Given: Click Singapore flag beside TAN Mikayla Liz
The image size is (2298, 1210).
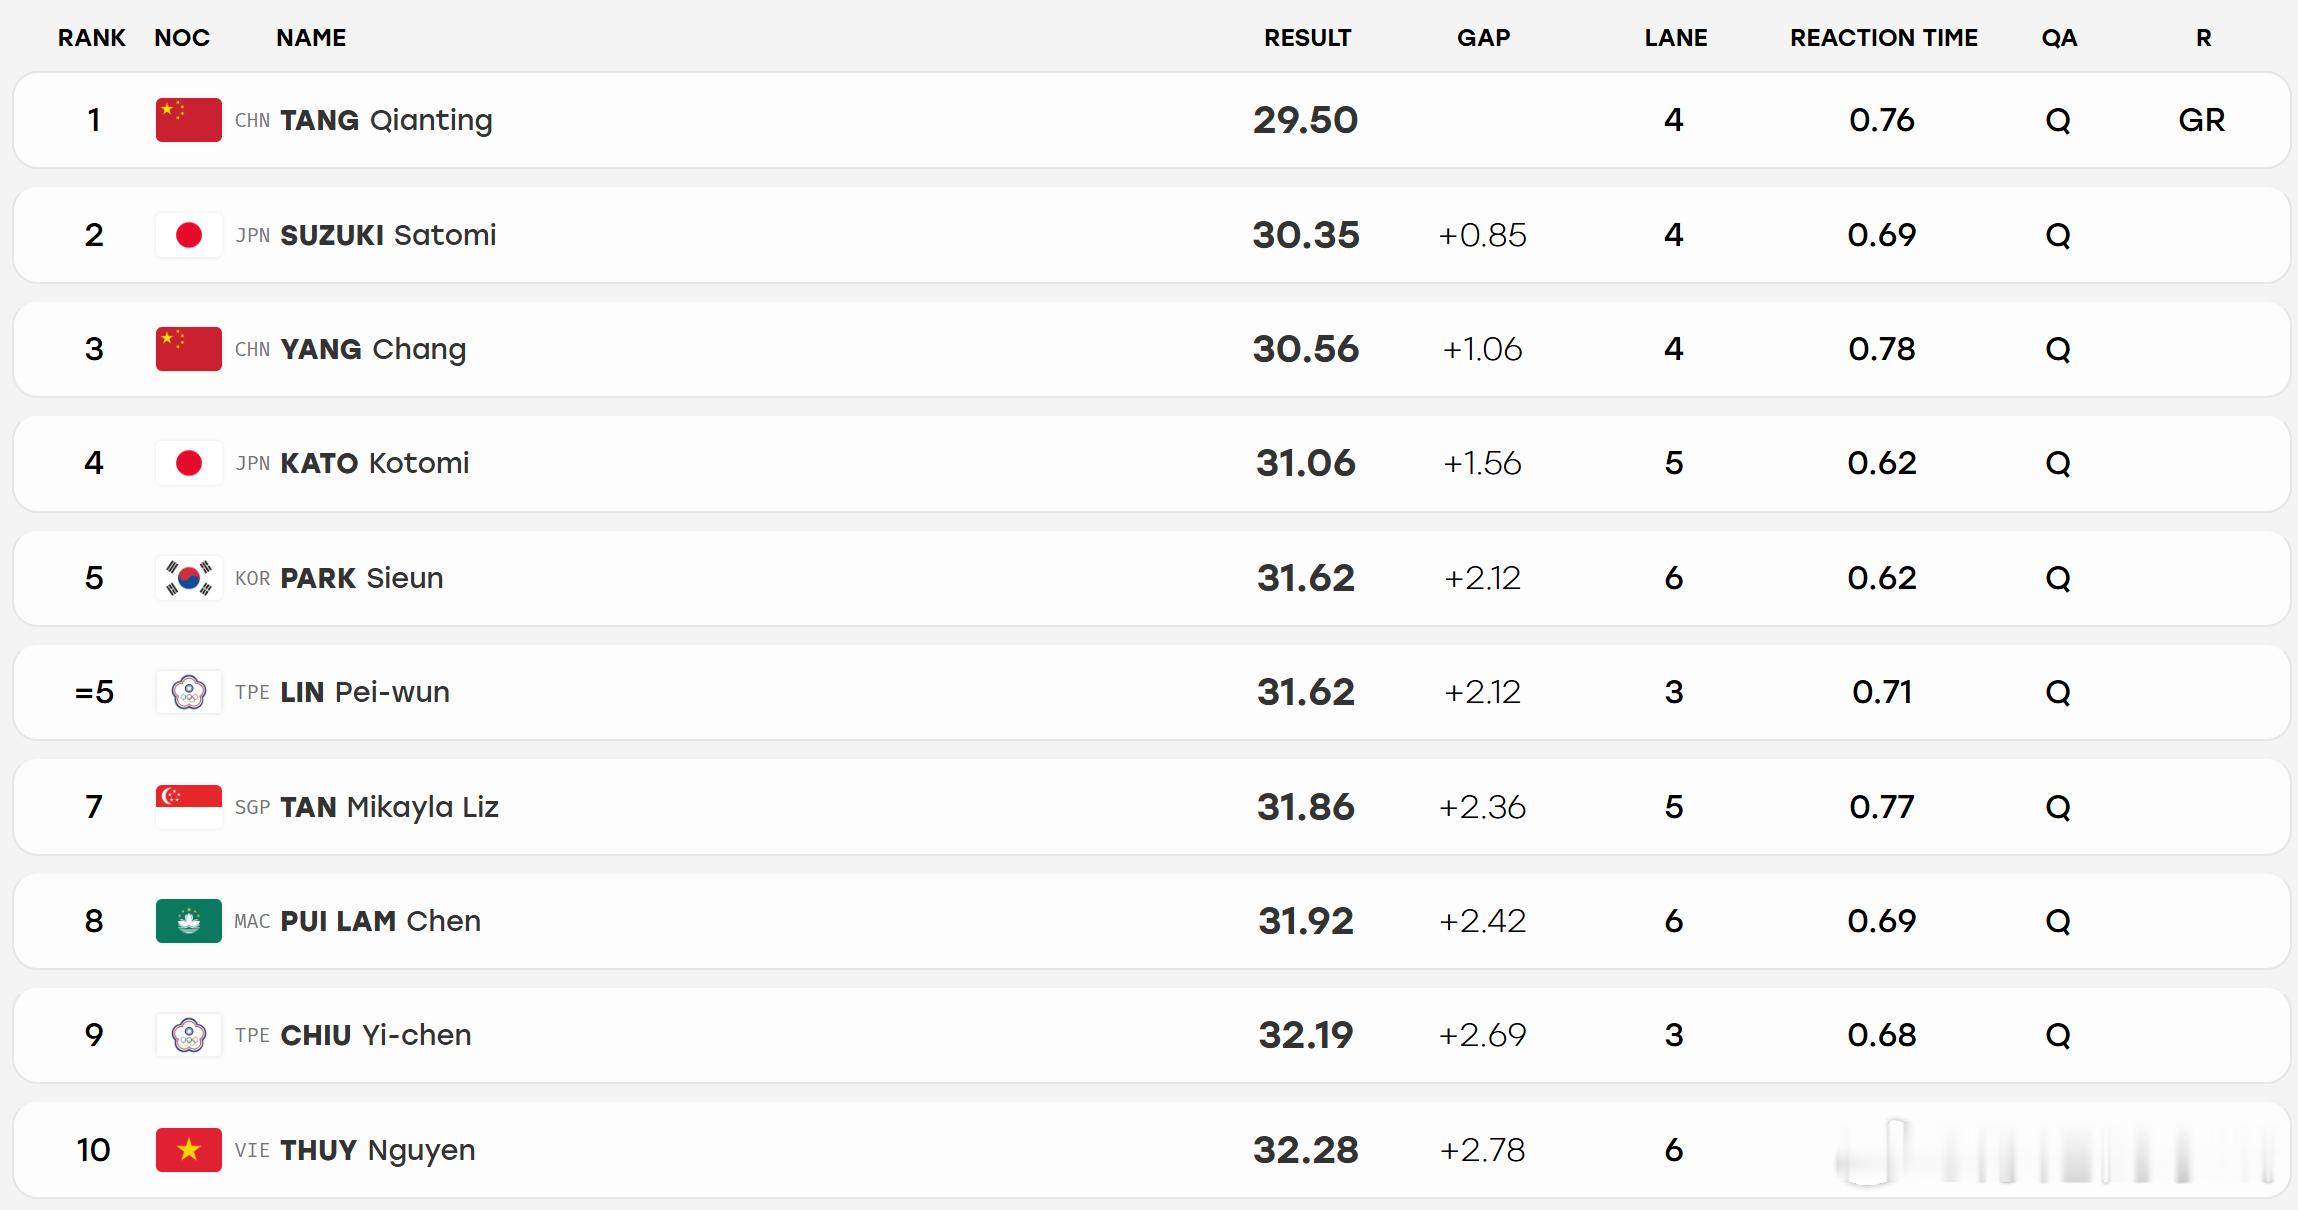Looking at the screenshot, I should pos(188,807).
